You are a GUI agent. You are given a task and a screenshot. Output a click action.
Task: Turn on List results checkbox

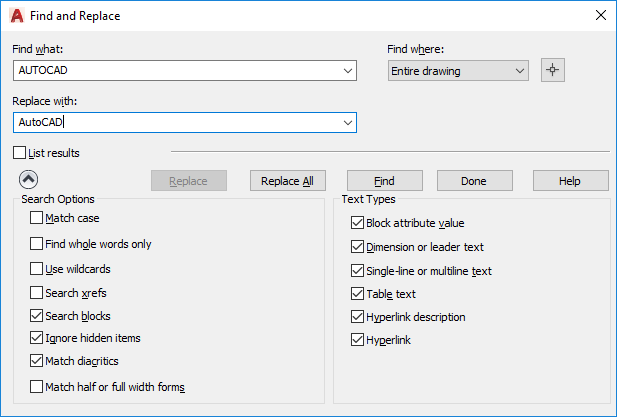tap(20, 153)
